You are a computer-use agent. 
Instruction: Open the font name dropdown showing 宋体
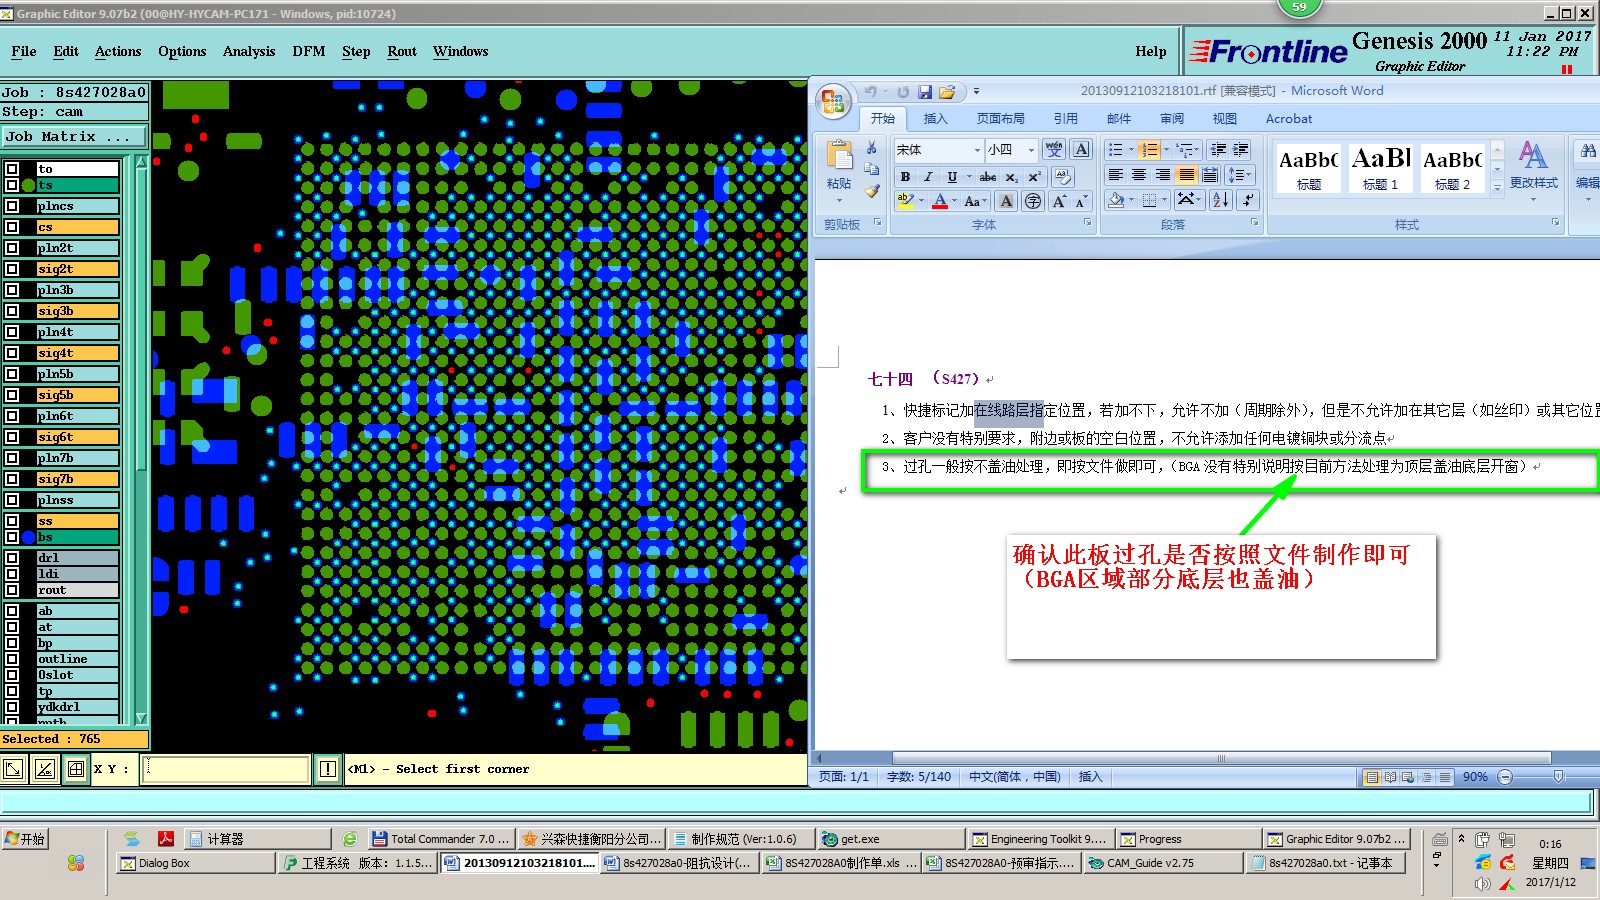[977, 150]
